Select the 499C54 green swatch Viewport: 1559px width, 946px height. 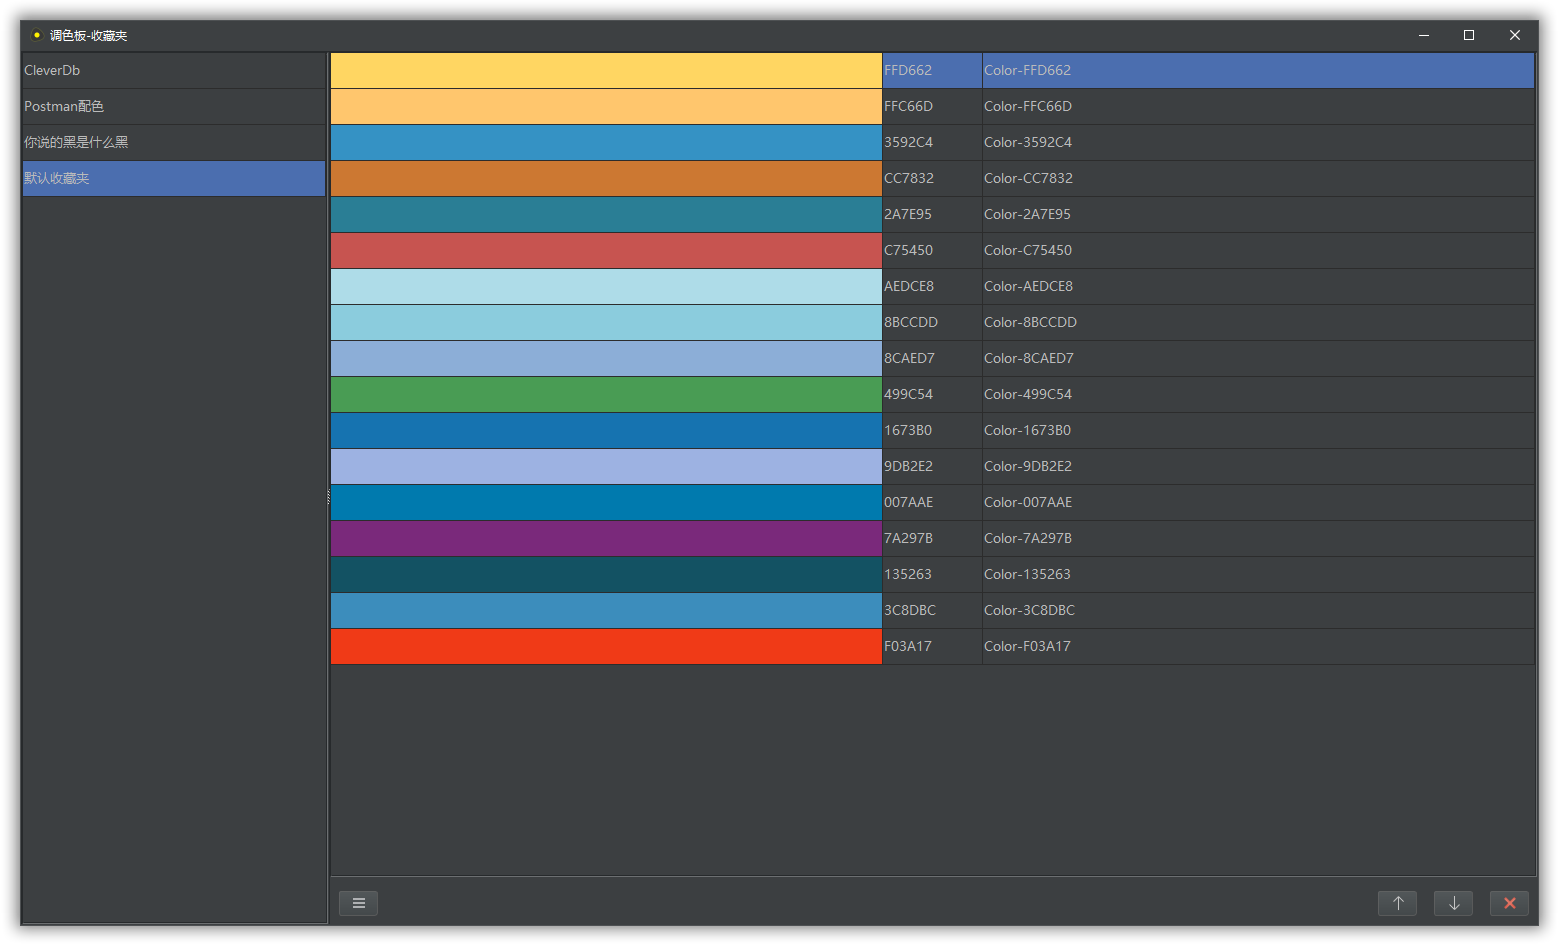(x=606, y=394)
